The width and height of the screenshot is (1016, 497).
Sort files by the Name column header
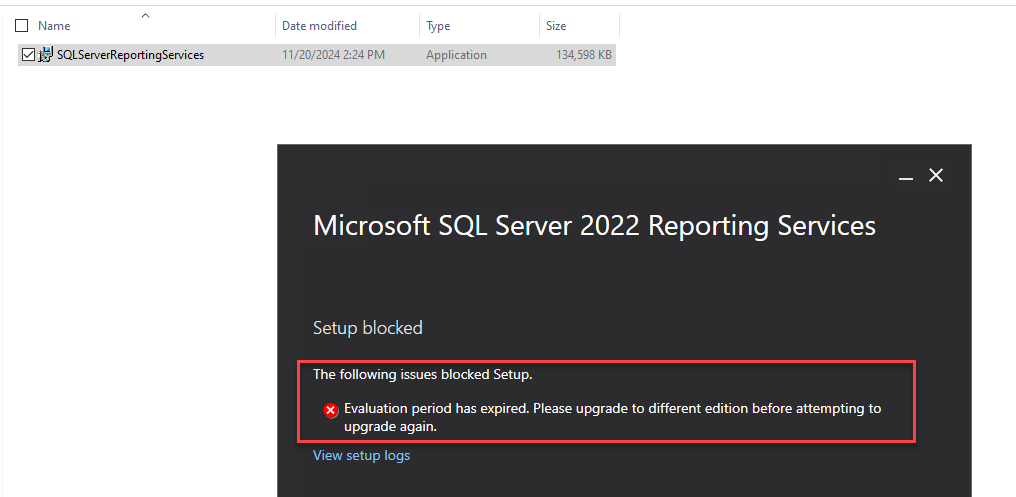tap(55, 26)
